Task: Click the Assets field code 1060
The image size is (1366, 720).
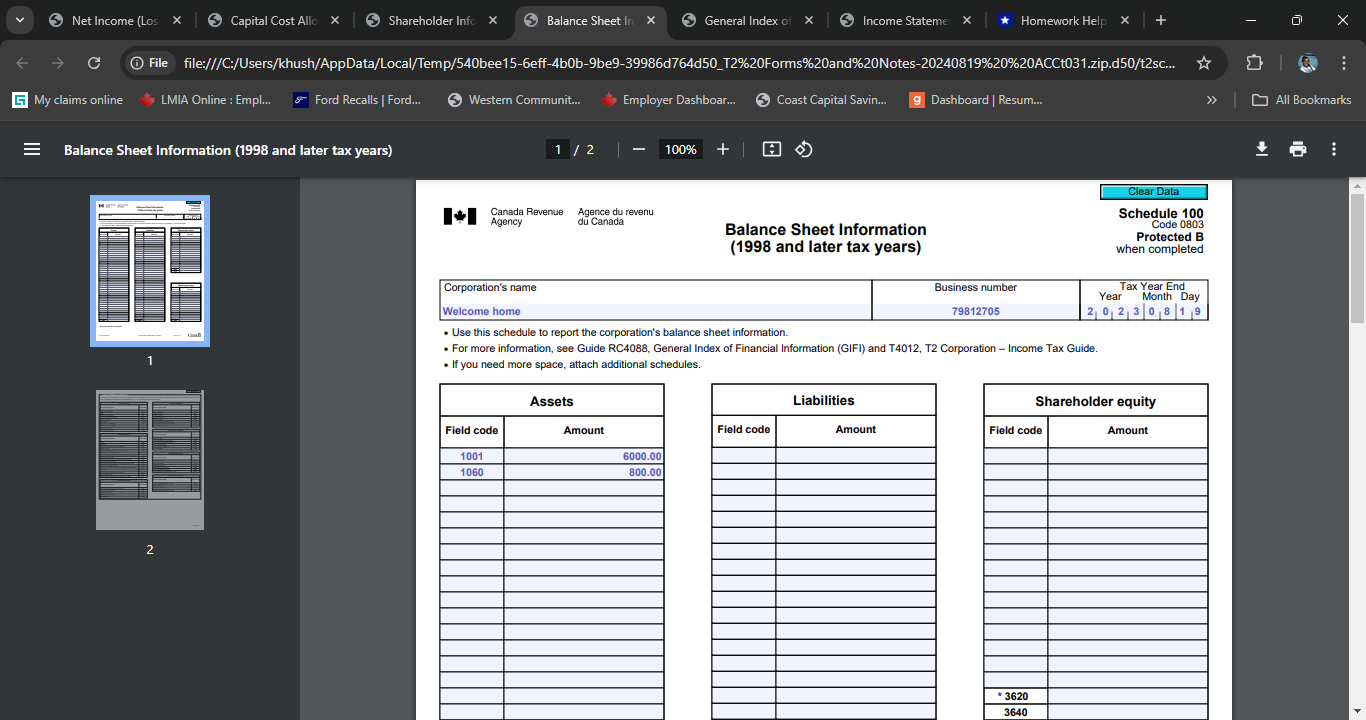Action: (x=472, y=472)
